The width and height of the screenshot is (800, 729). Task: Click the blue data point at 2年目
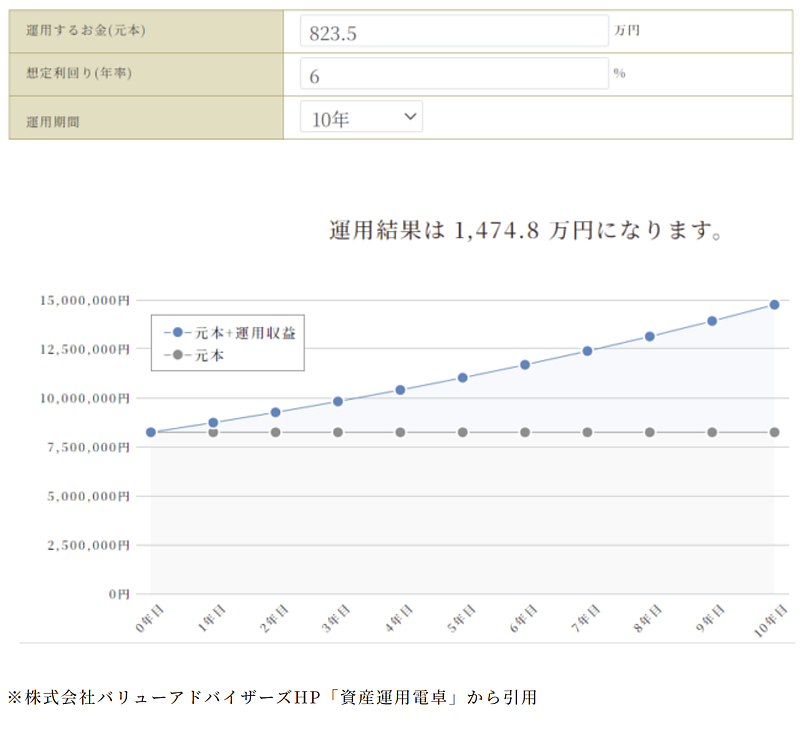pyautogui.click(x=276, y=412)
